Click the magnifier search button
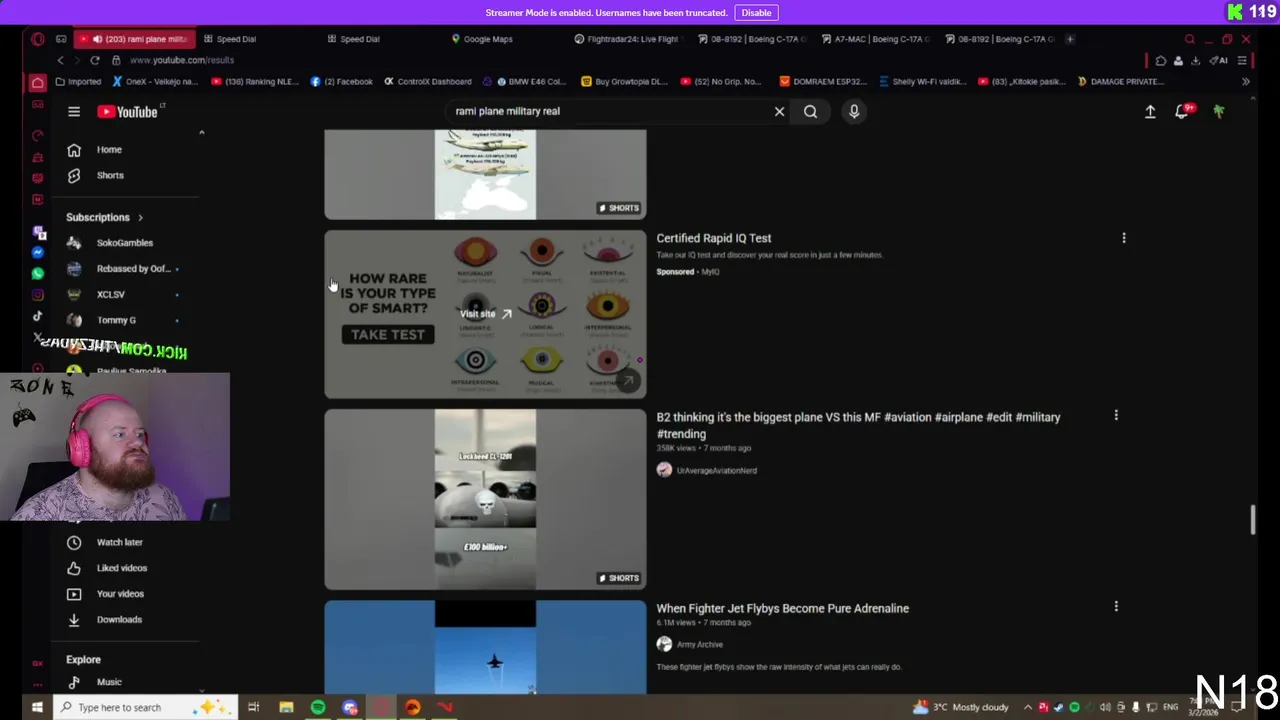The image size is (1280, 720). pos(811,112)
